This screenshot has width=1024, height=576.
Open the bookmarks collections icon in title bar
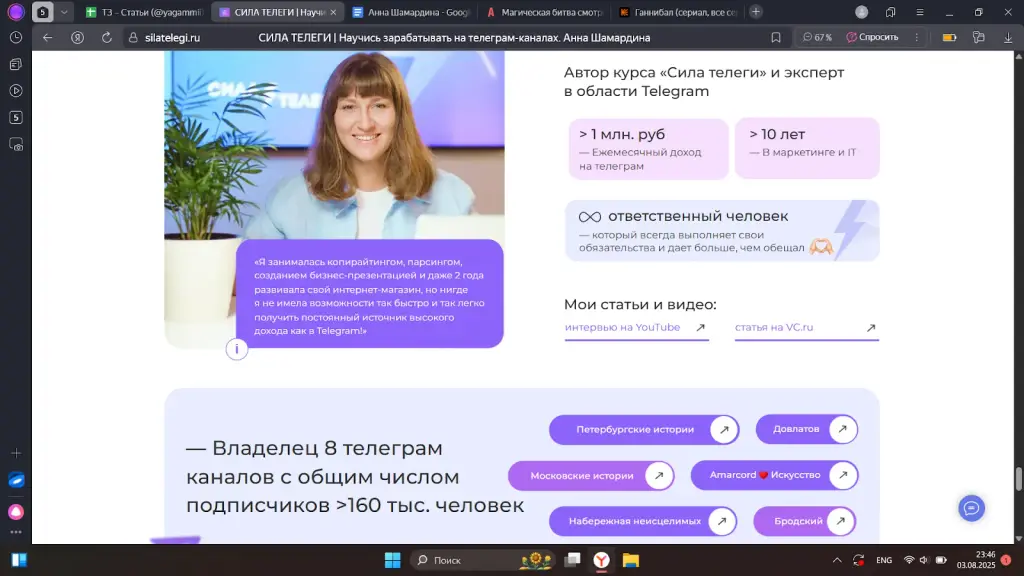click(890, 12)
